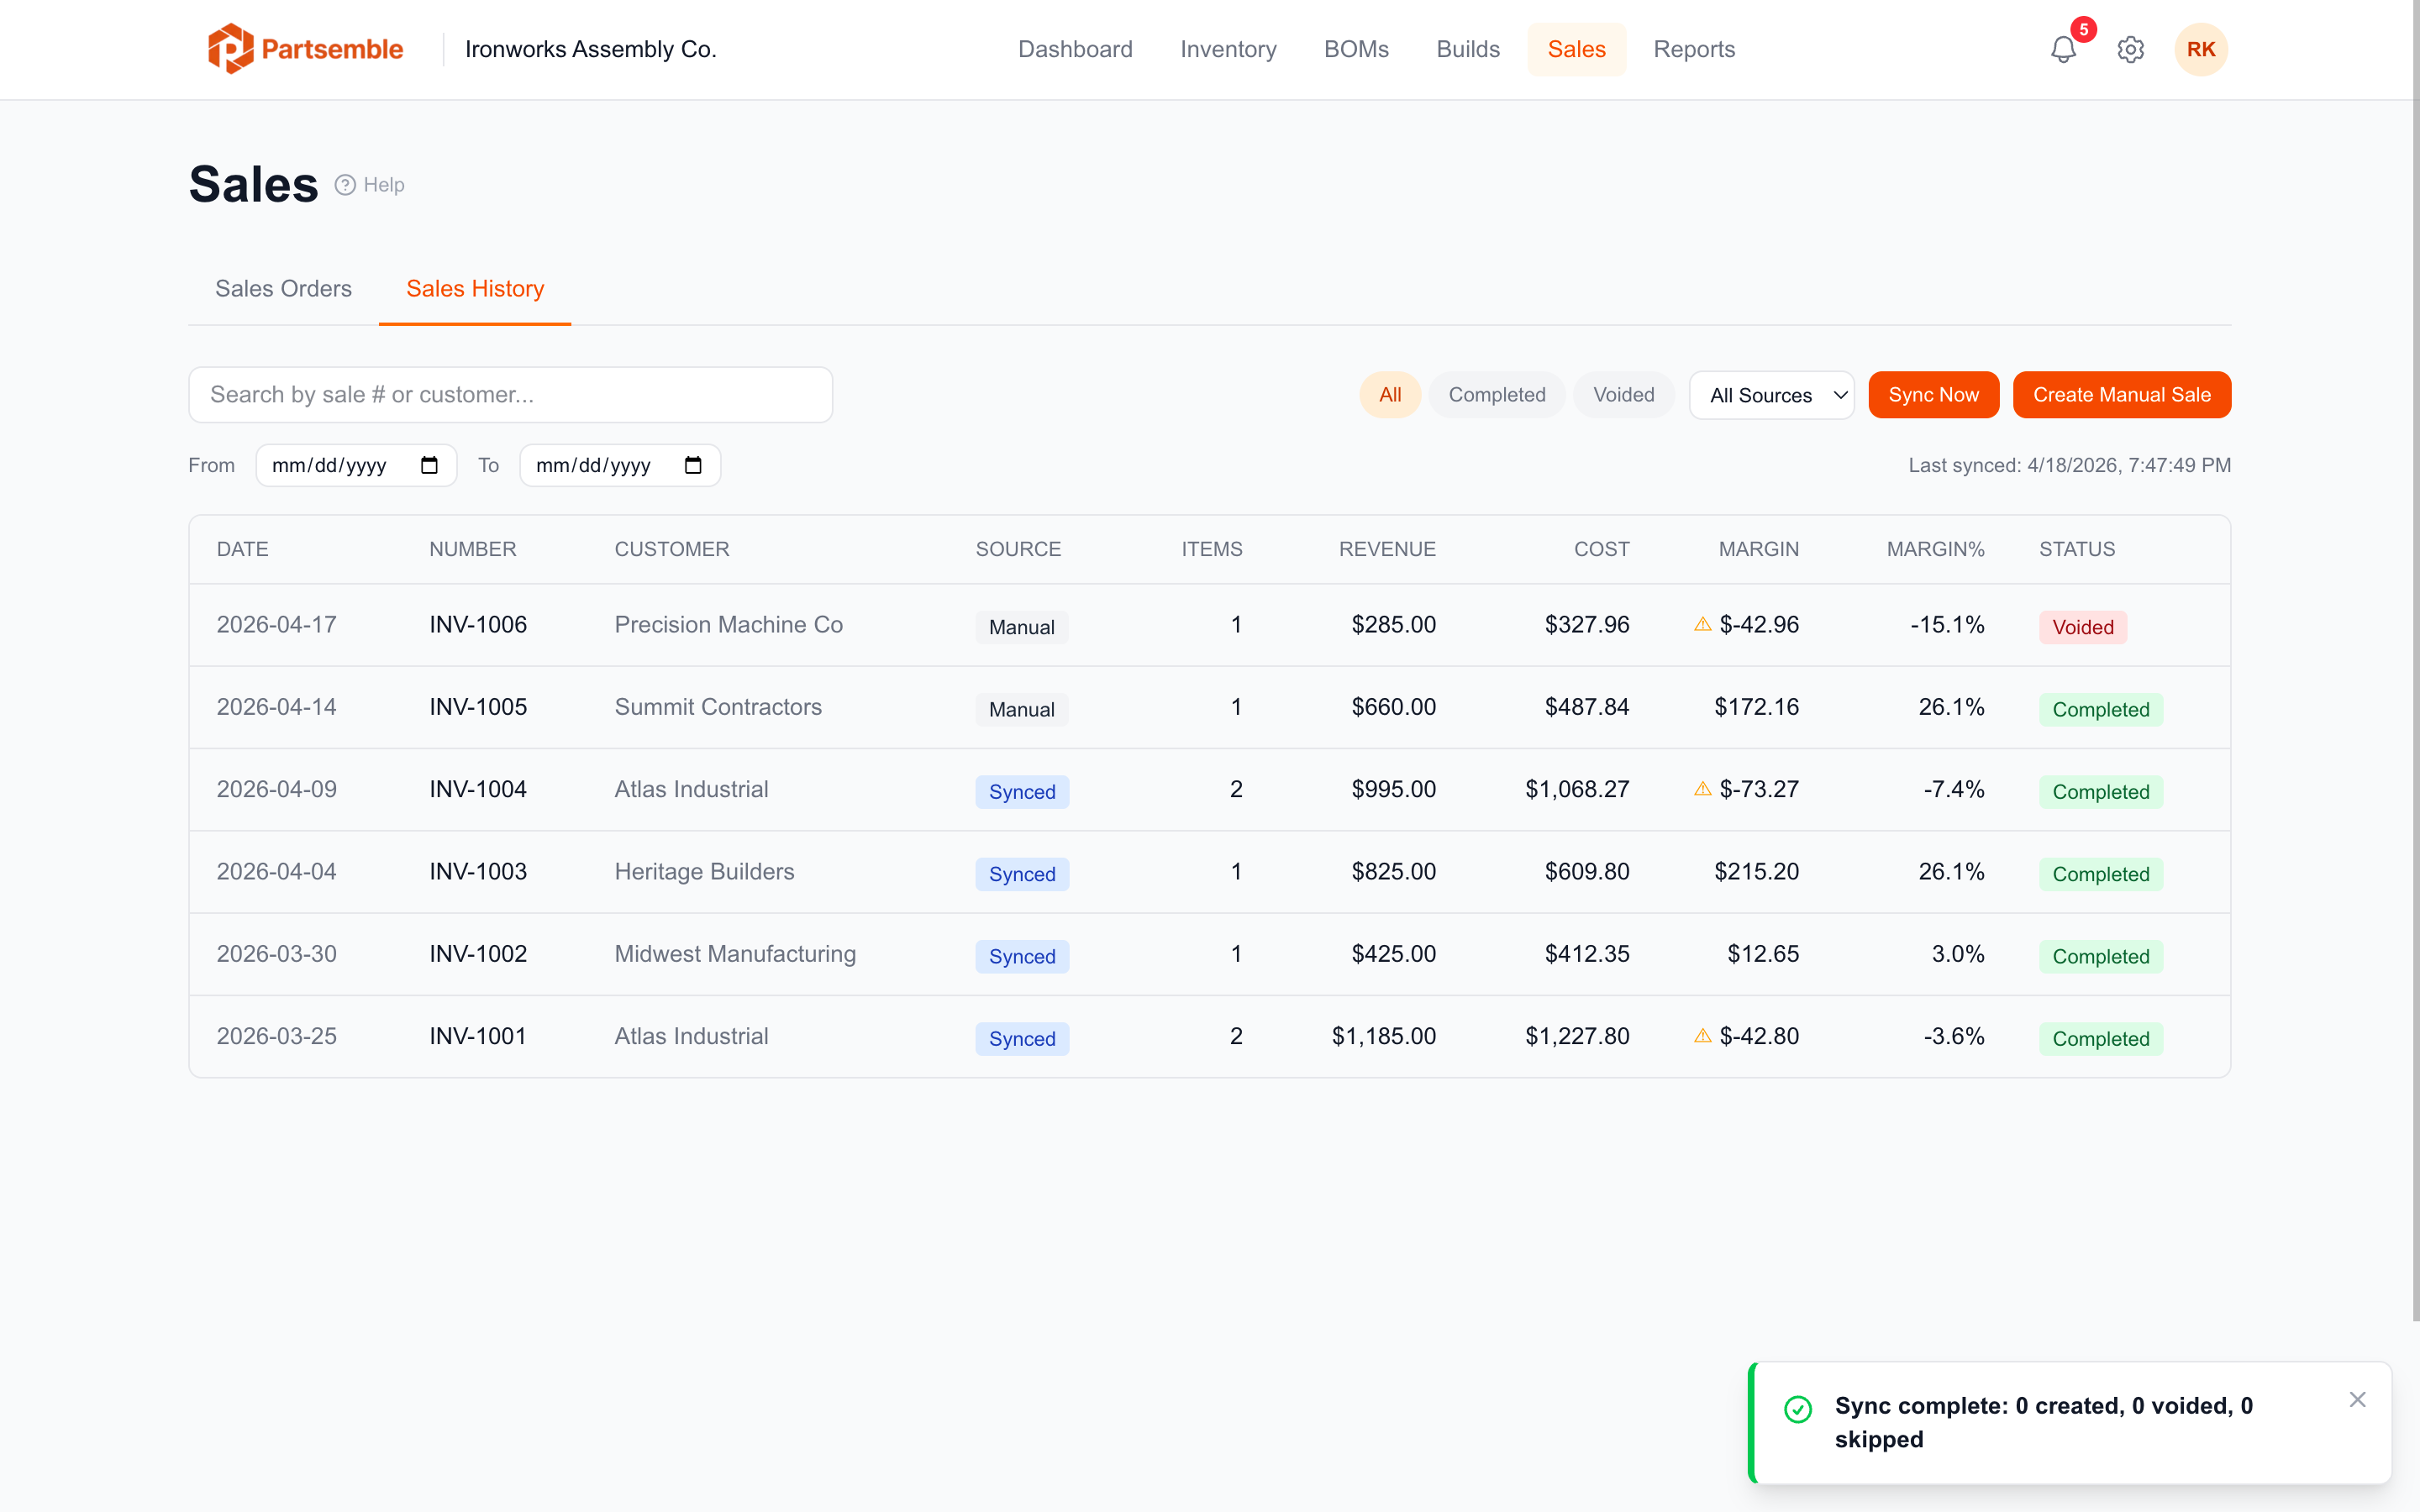
Task: Click customer Heritage Builders
Action: (x=704, y=871)
